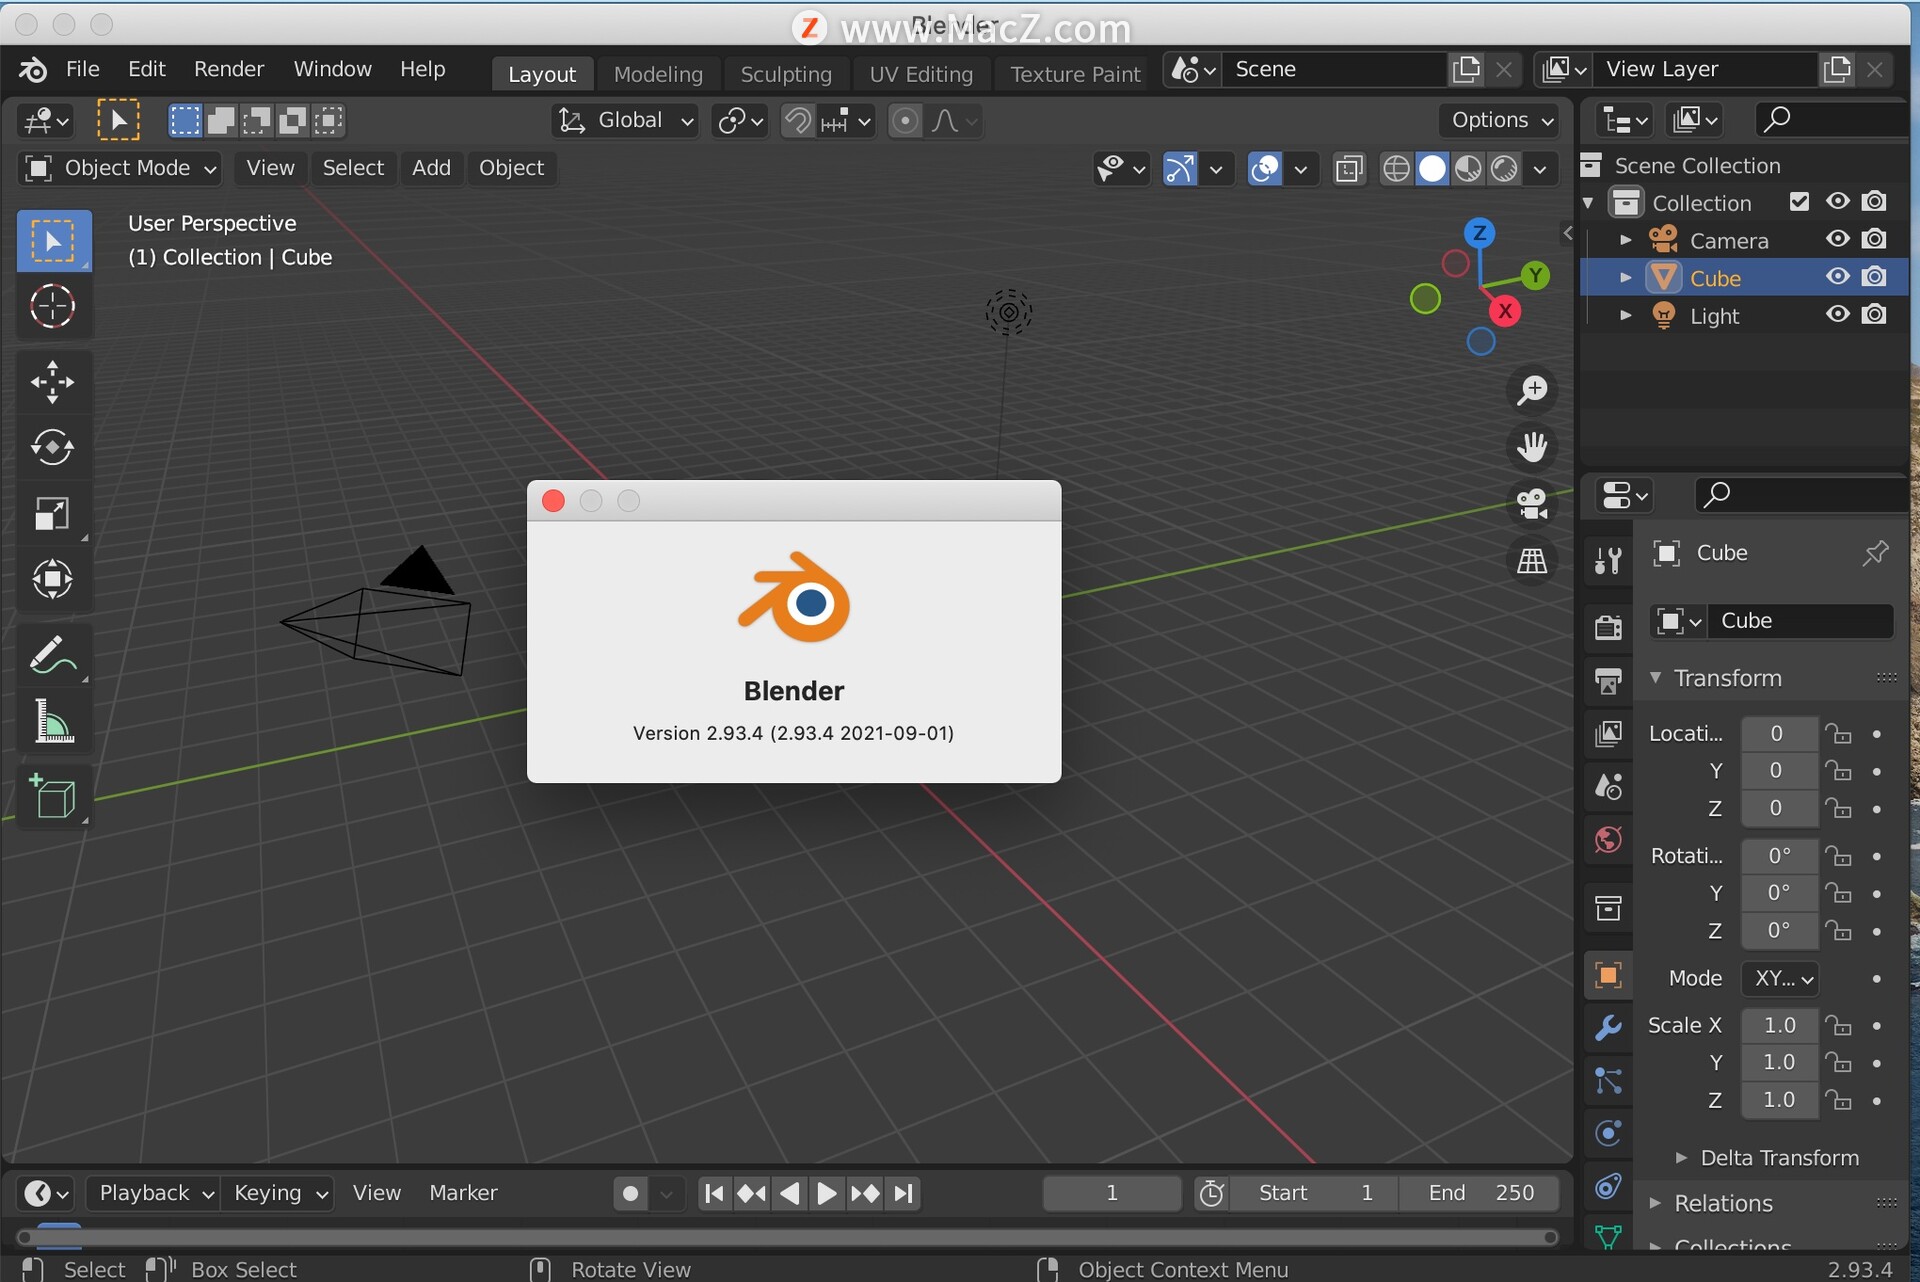Expand the Light tree item
The height and width of the screenshot is (1282, 1920).
click(x=1625, y=315)
